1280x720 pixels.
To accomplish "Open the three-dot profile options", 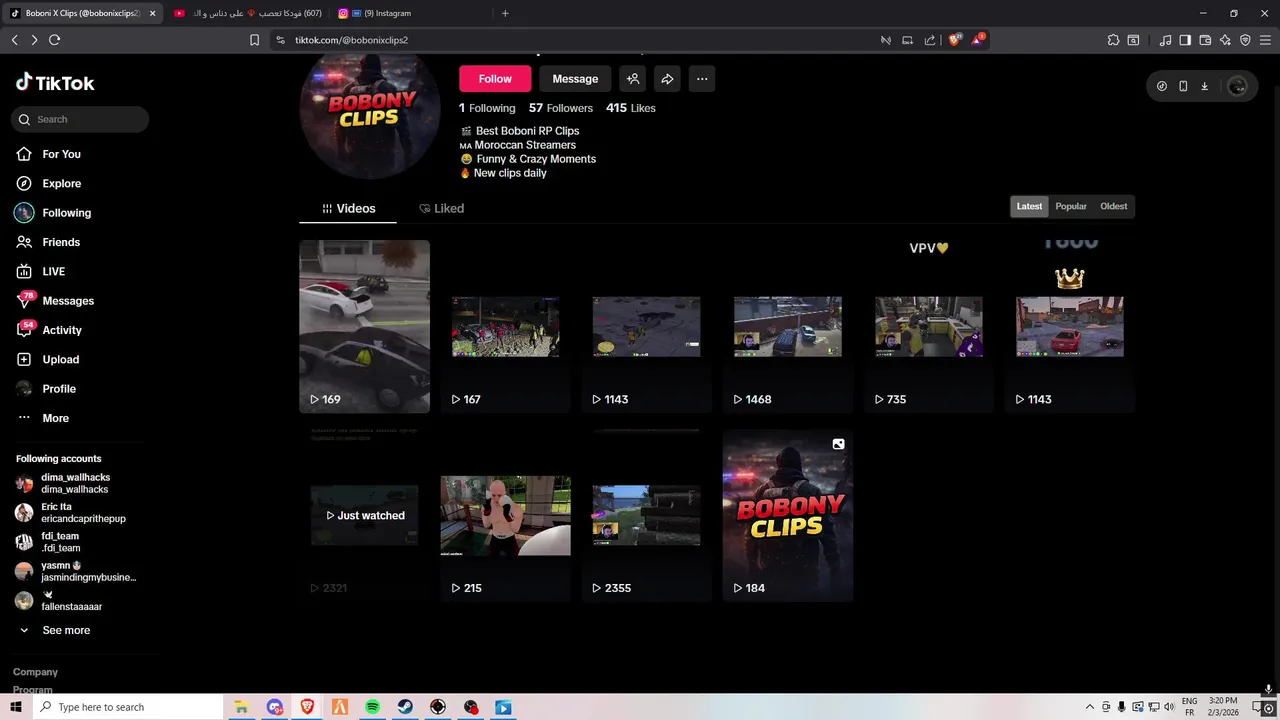I will (x=702, y=79).
